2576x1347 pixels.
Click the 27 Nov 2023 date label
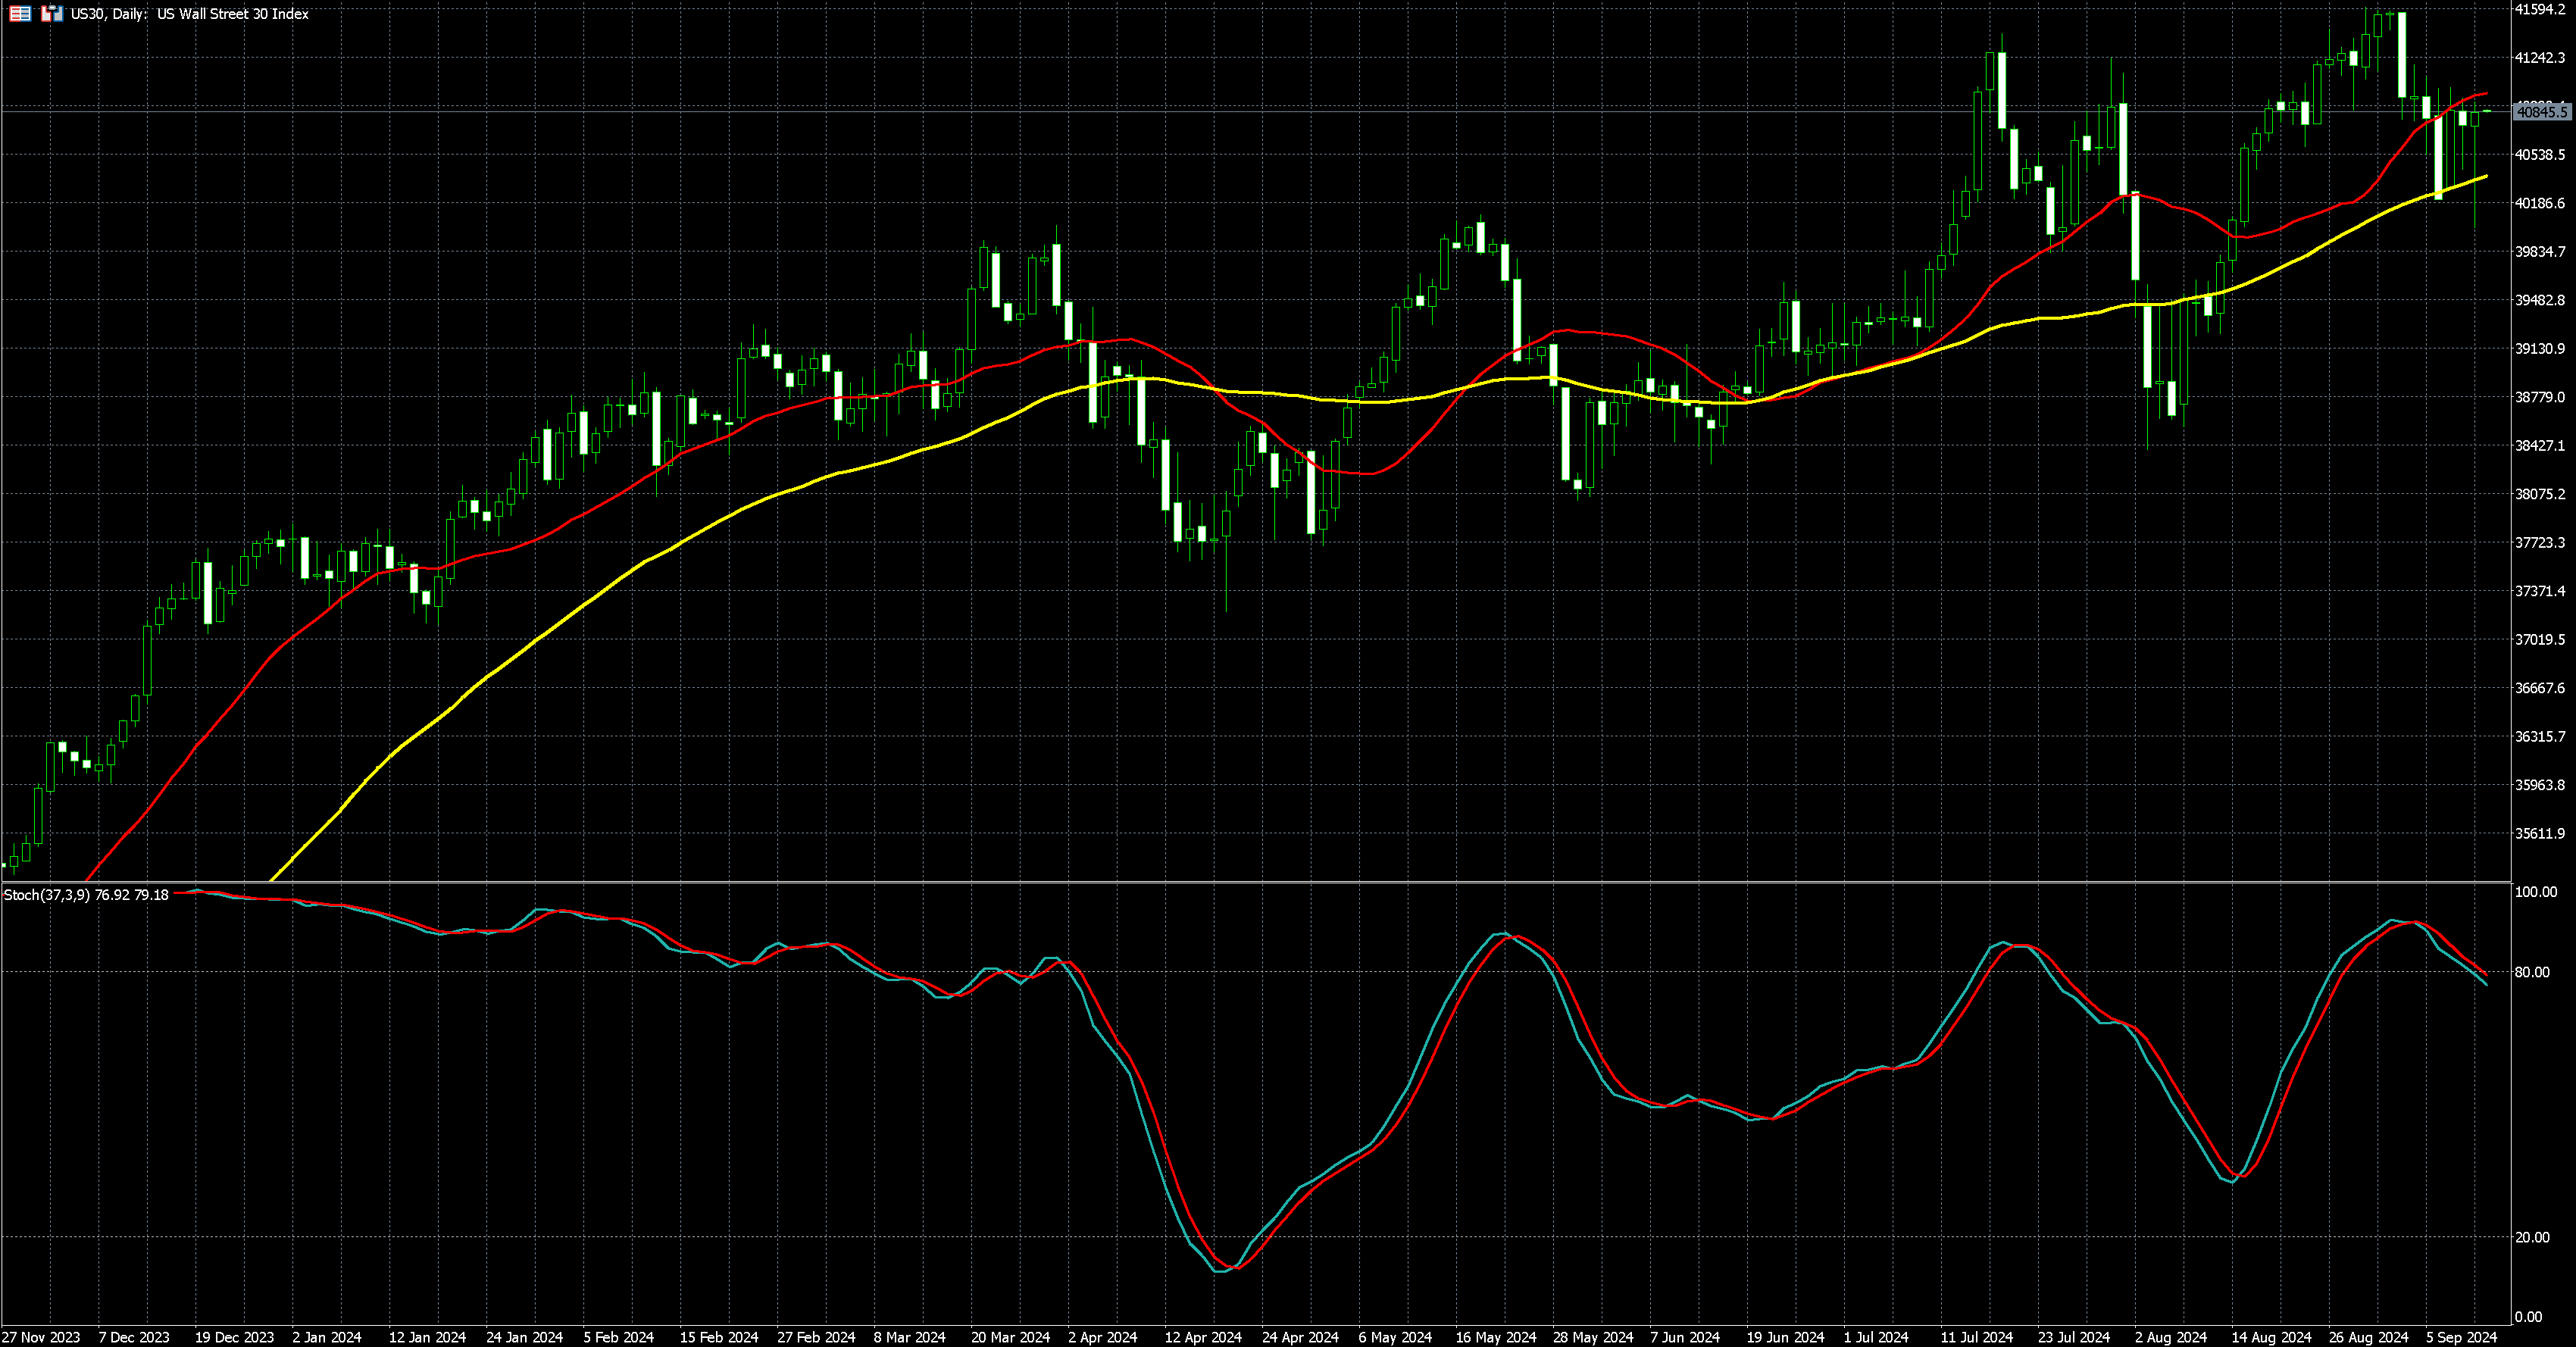click(x=41, y=1337)
